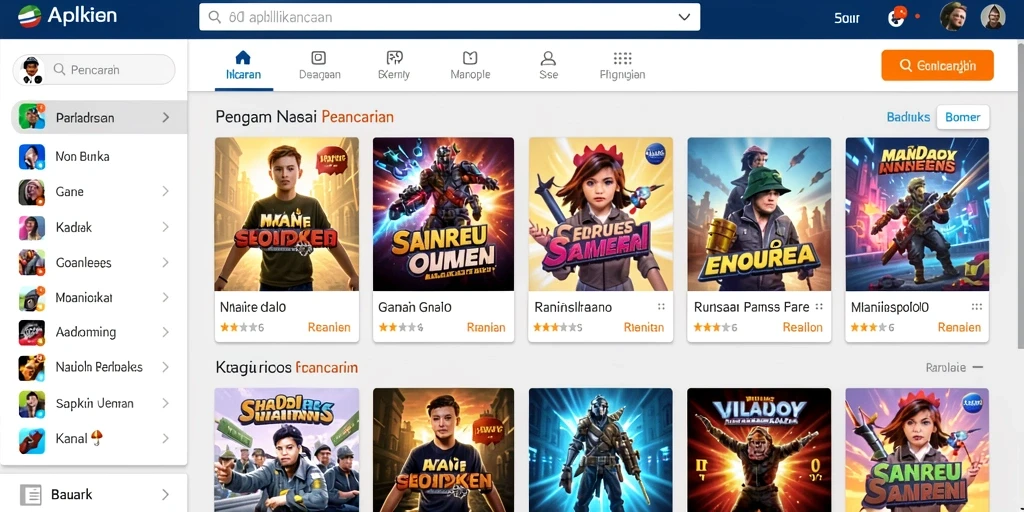Open Sapkin Uenran sidebar icon
This screenshot has width=1024, height=512.
coord(31,404)
